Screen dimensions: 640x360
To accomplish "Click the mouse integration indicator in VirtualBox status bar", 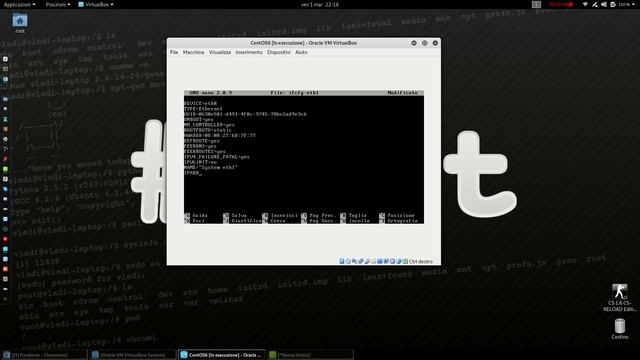I will (x=399, y=261).
